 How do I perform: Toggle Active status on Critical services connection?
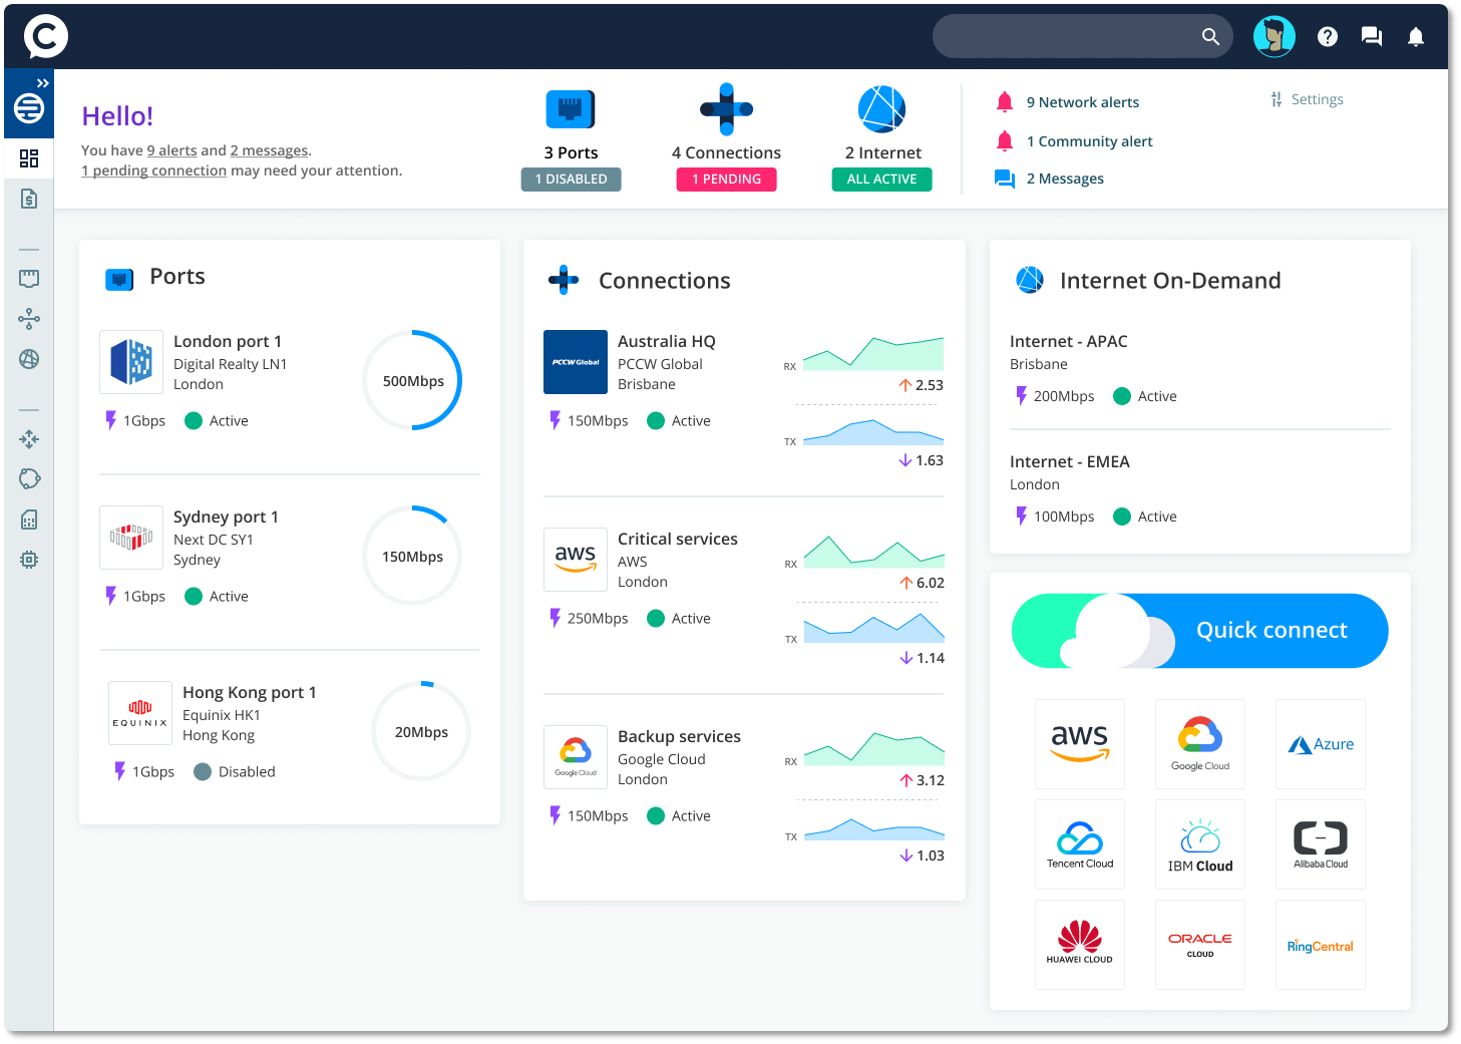click(655, 618)
